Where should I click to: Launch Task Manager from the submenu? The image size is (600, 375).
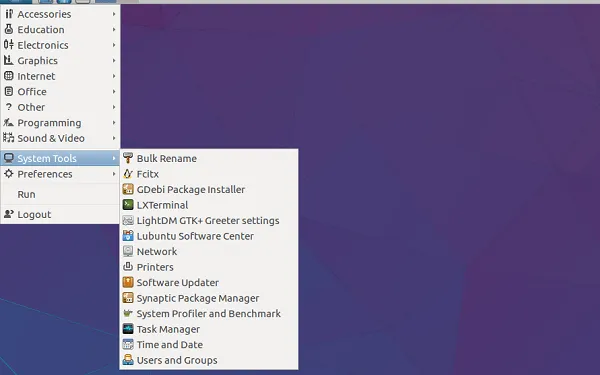tap(209, 329)
